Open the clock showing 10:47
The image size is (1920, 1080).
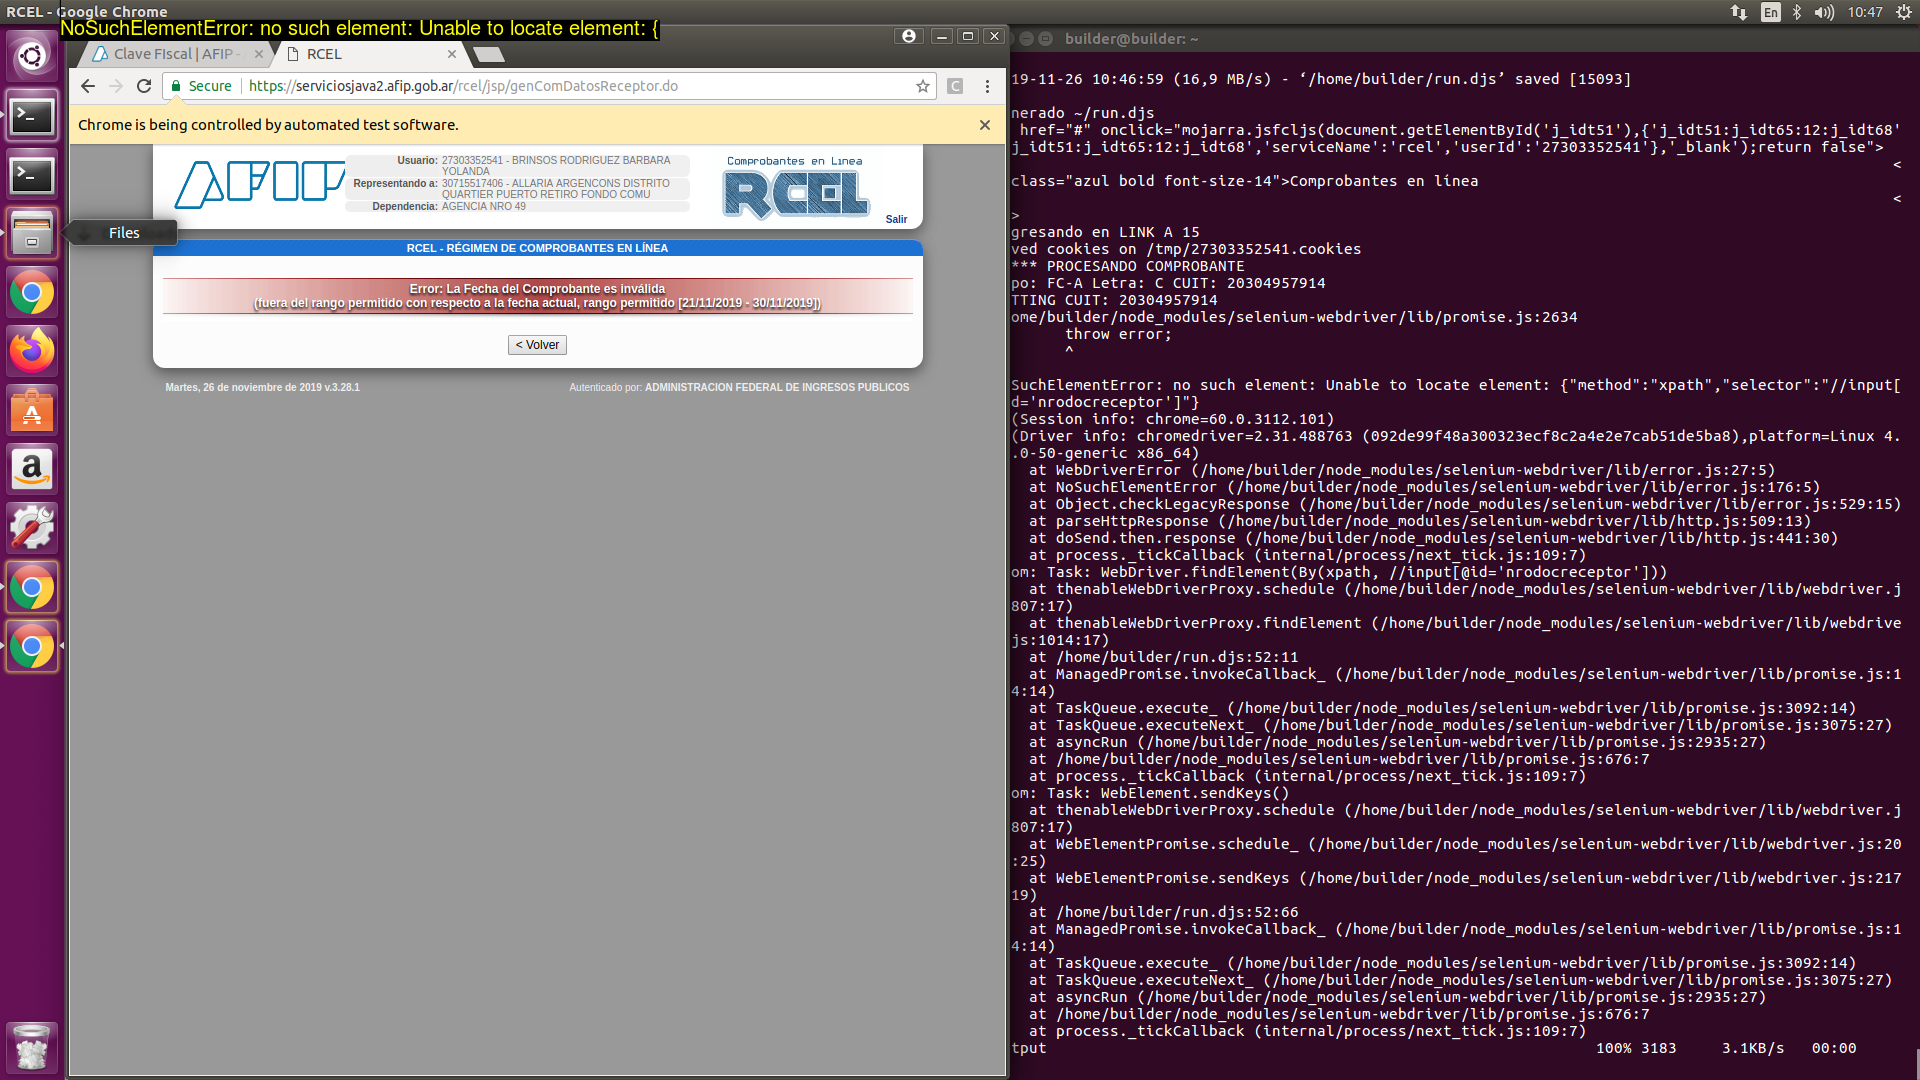pyautogui.click(x=1865, y=12)
